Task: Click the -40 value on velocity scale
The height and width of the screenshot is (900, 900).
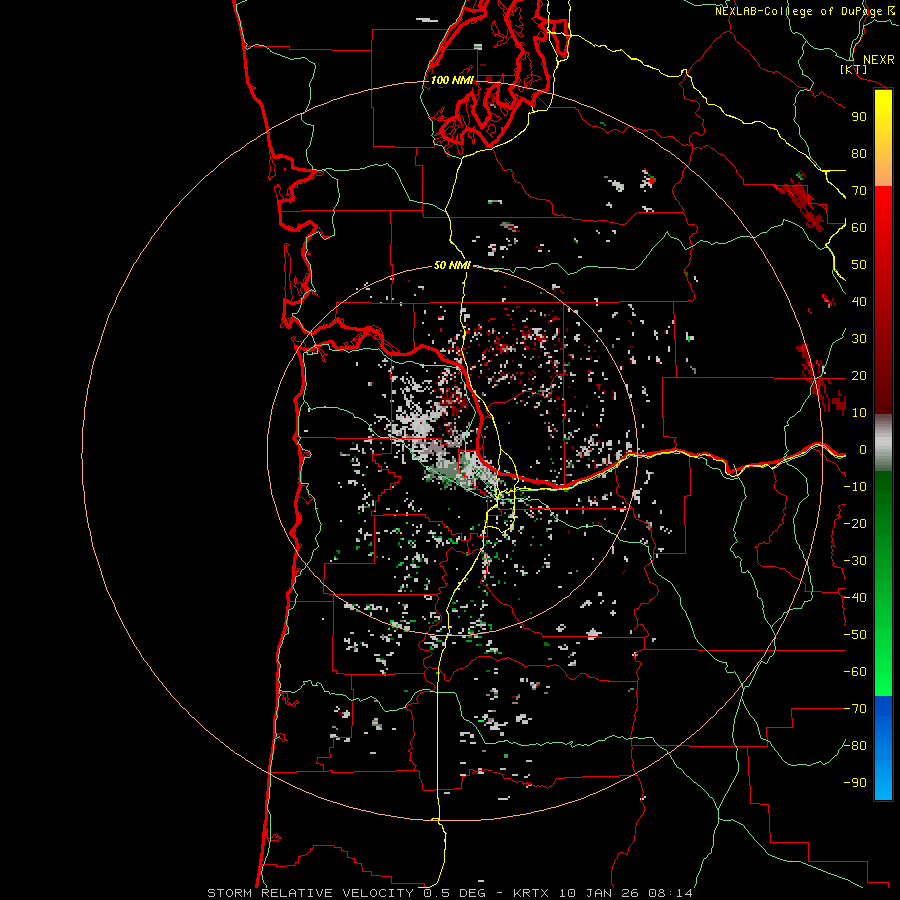Action: coord(855,598)
